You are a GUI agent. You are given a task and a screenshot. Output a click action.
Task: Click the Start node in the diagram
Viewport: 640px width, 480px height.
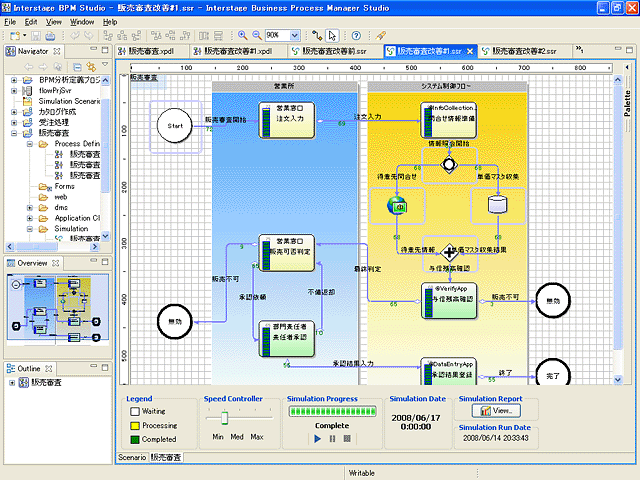click(x=173, y=124)
